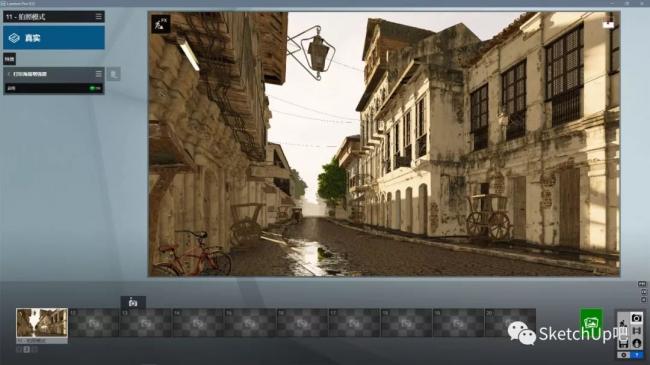The height and width of the screenshot is (365, 650).
Task: Toggle the settings button next to help
Action: pos(623,355)
